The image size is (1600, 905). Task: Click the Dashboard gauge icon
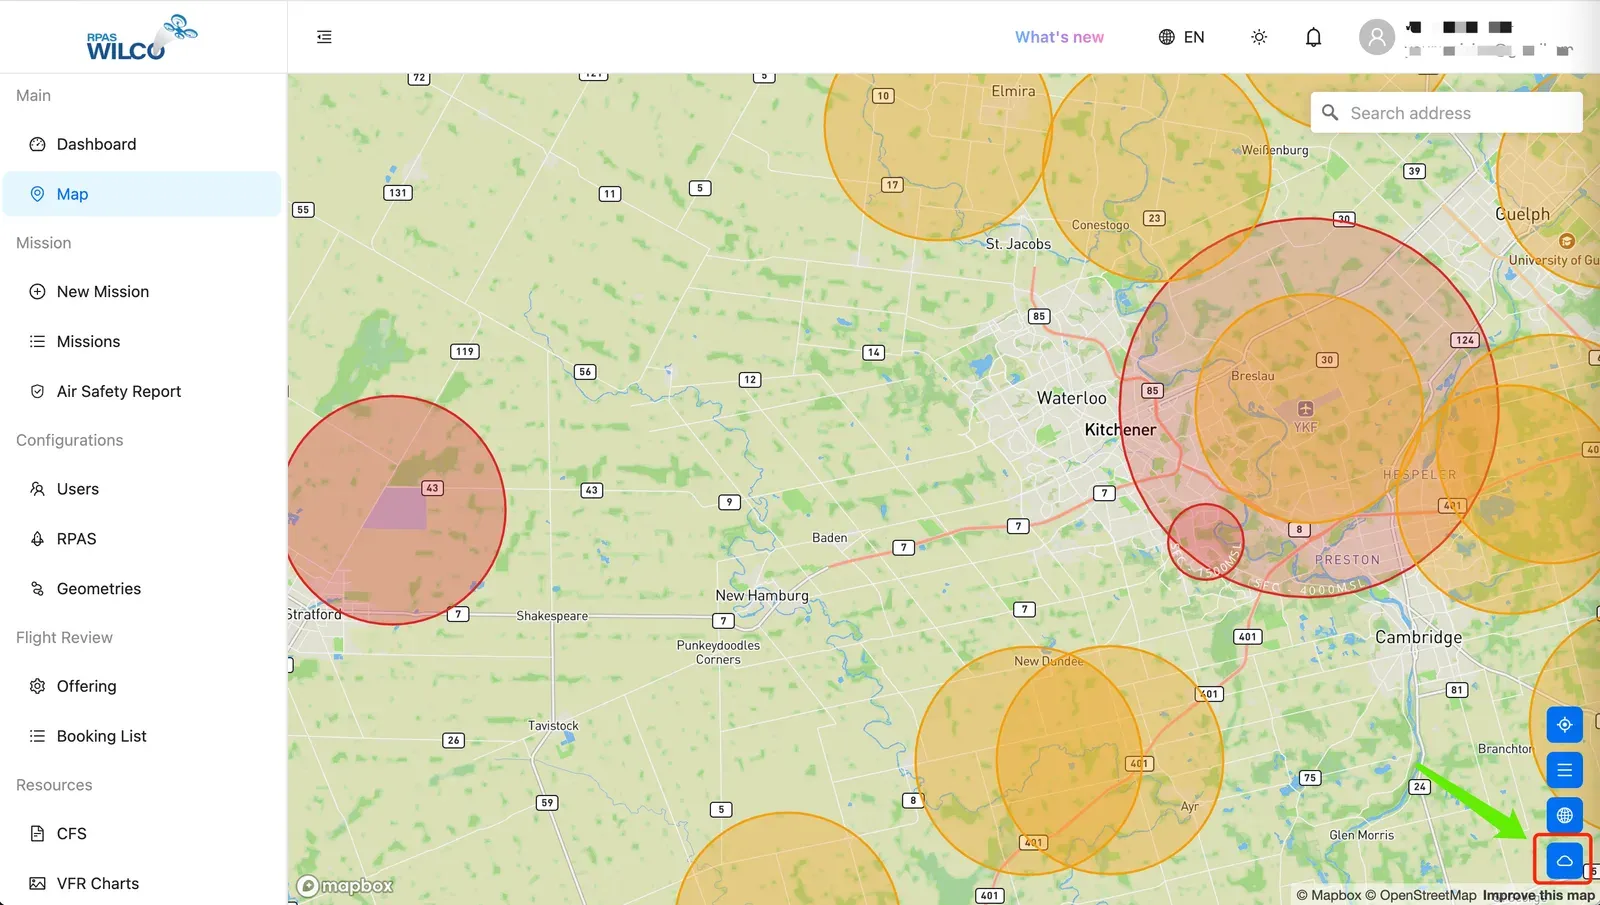pos(37,144)
